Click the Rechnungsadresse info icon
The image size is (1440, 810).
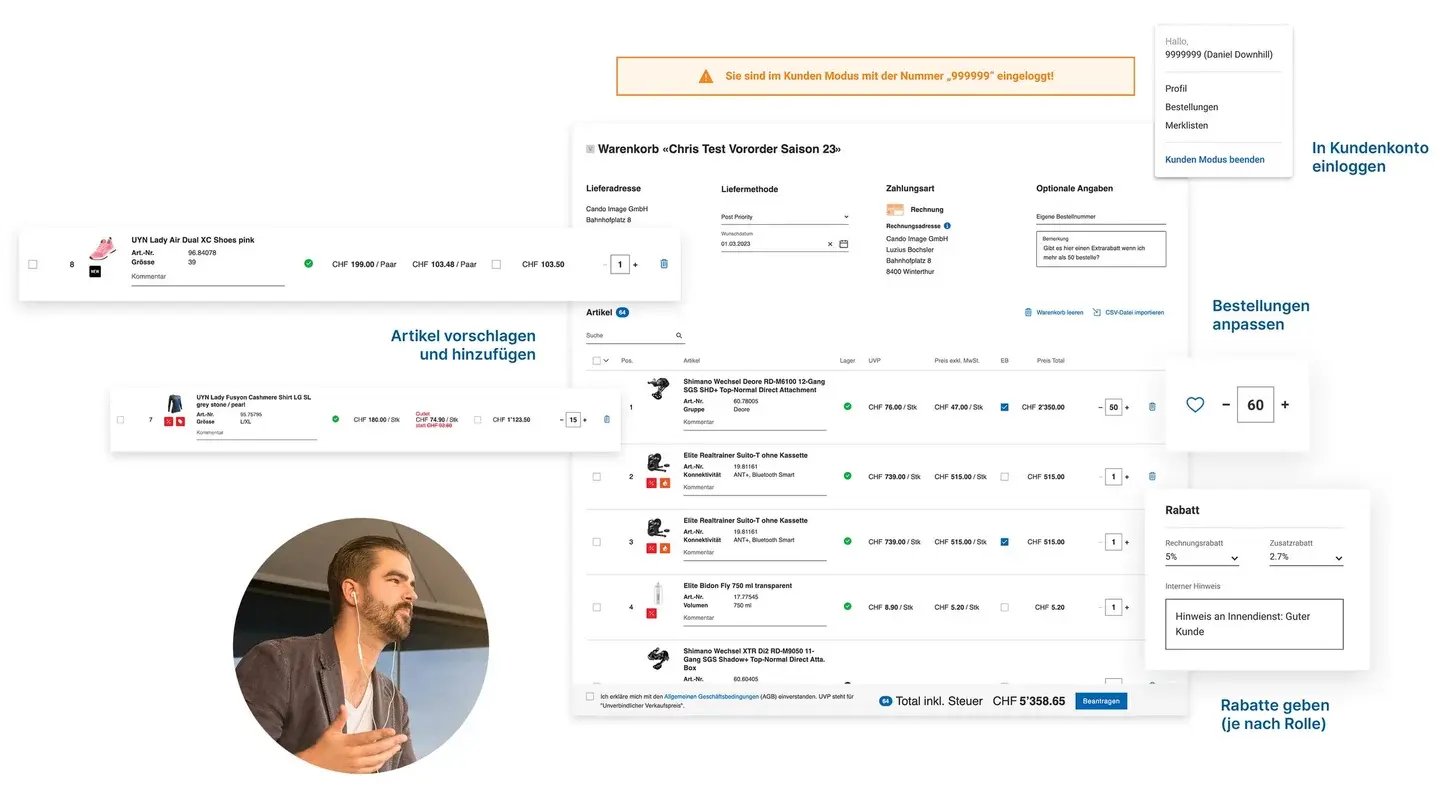point(947,226)
